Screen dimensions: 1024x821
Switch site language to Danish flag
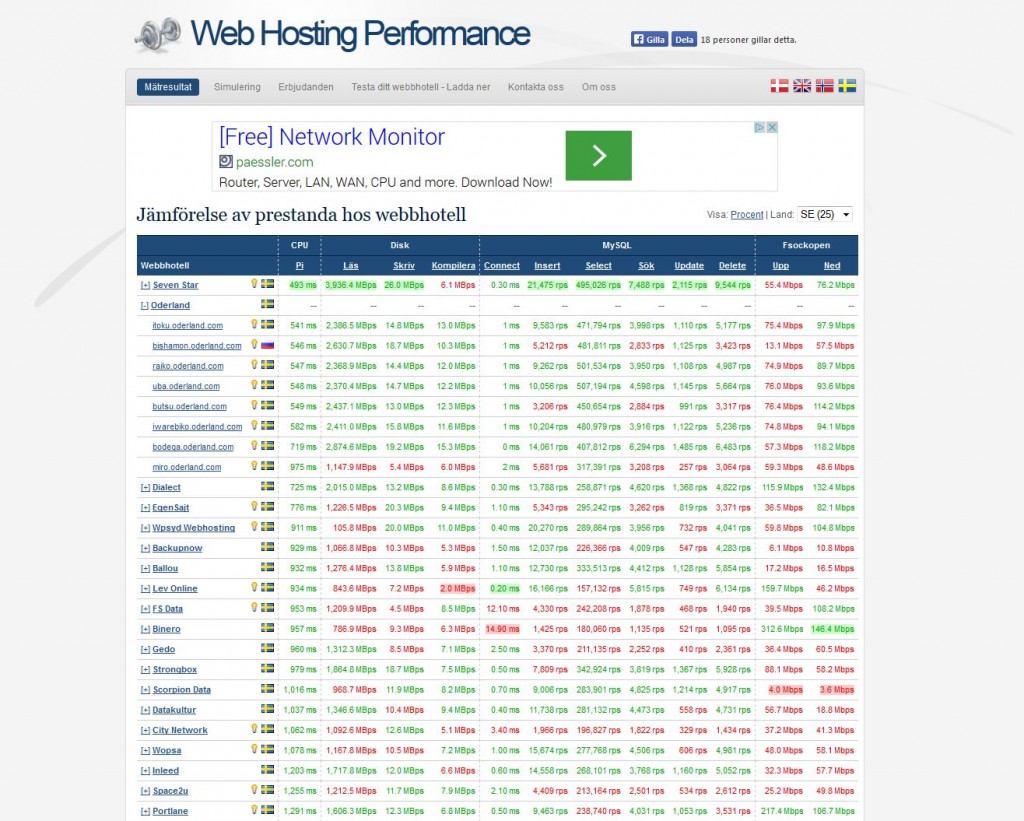[779, 86]
